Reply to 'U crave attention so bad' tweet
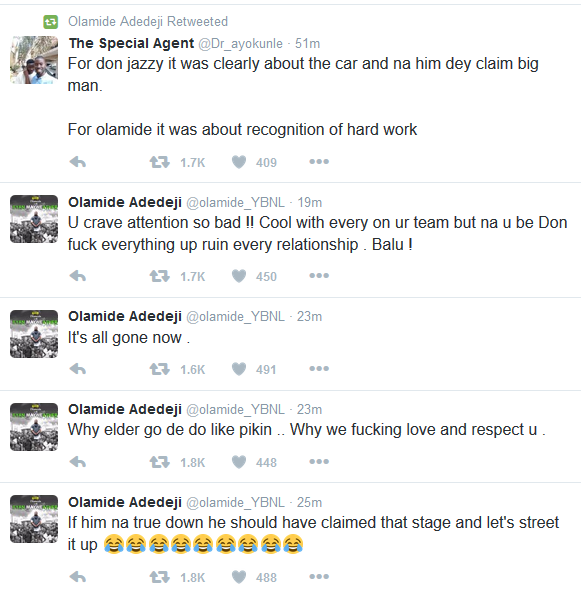 78,276
